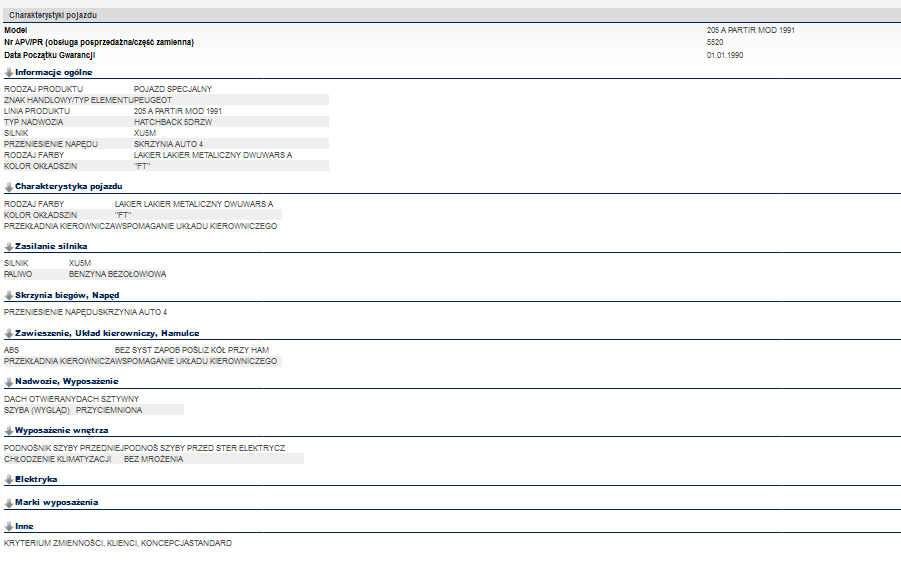Click the arrow icon beside Nadwozie, Wyposażenie
This screenshot has width=901, height=575.
click(9, 382)
